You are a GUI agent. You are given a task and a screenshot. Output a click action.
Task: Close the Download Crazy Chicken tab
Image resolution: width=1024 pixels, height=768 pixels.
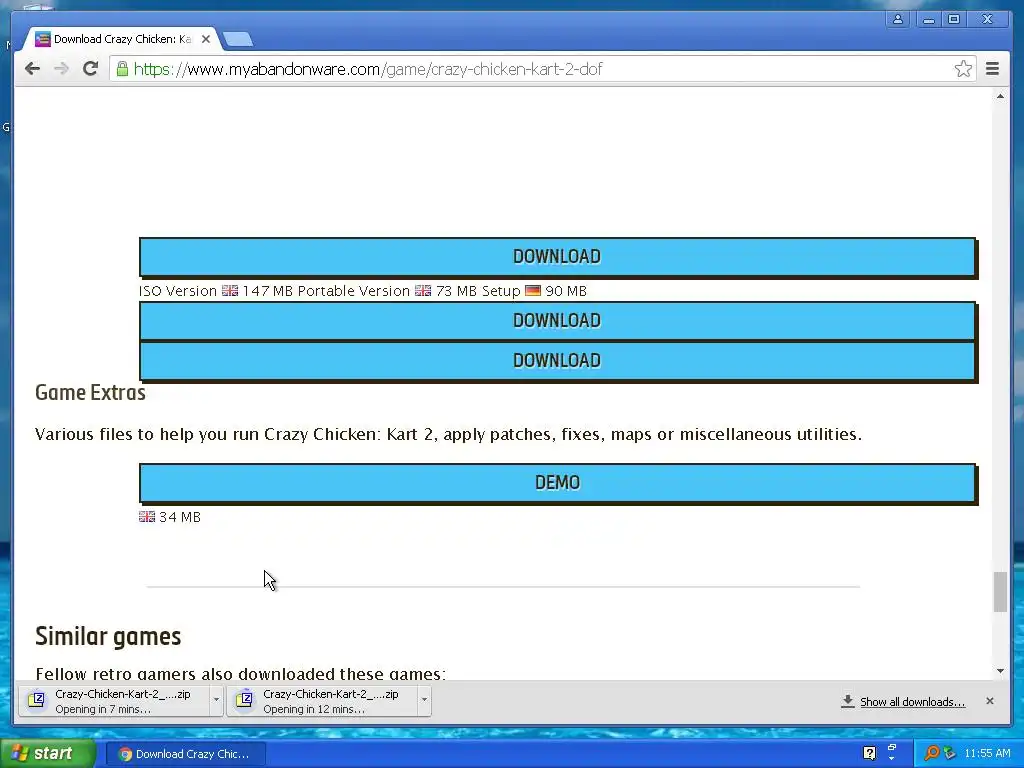click(206, 39)
